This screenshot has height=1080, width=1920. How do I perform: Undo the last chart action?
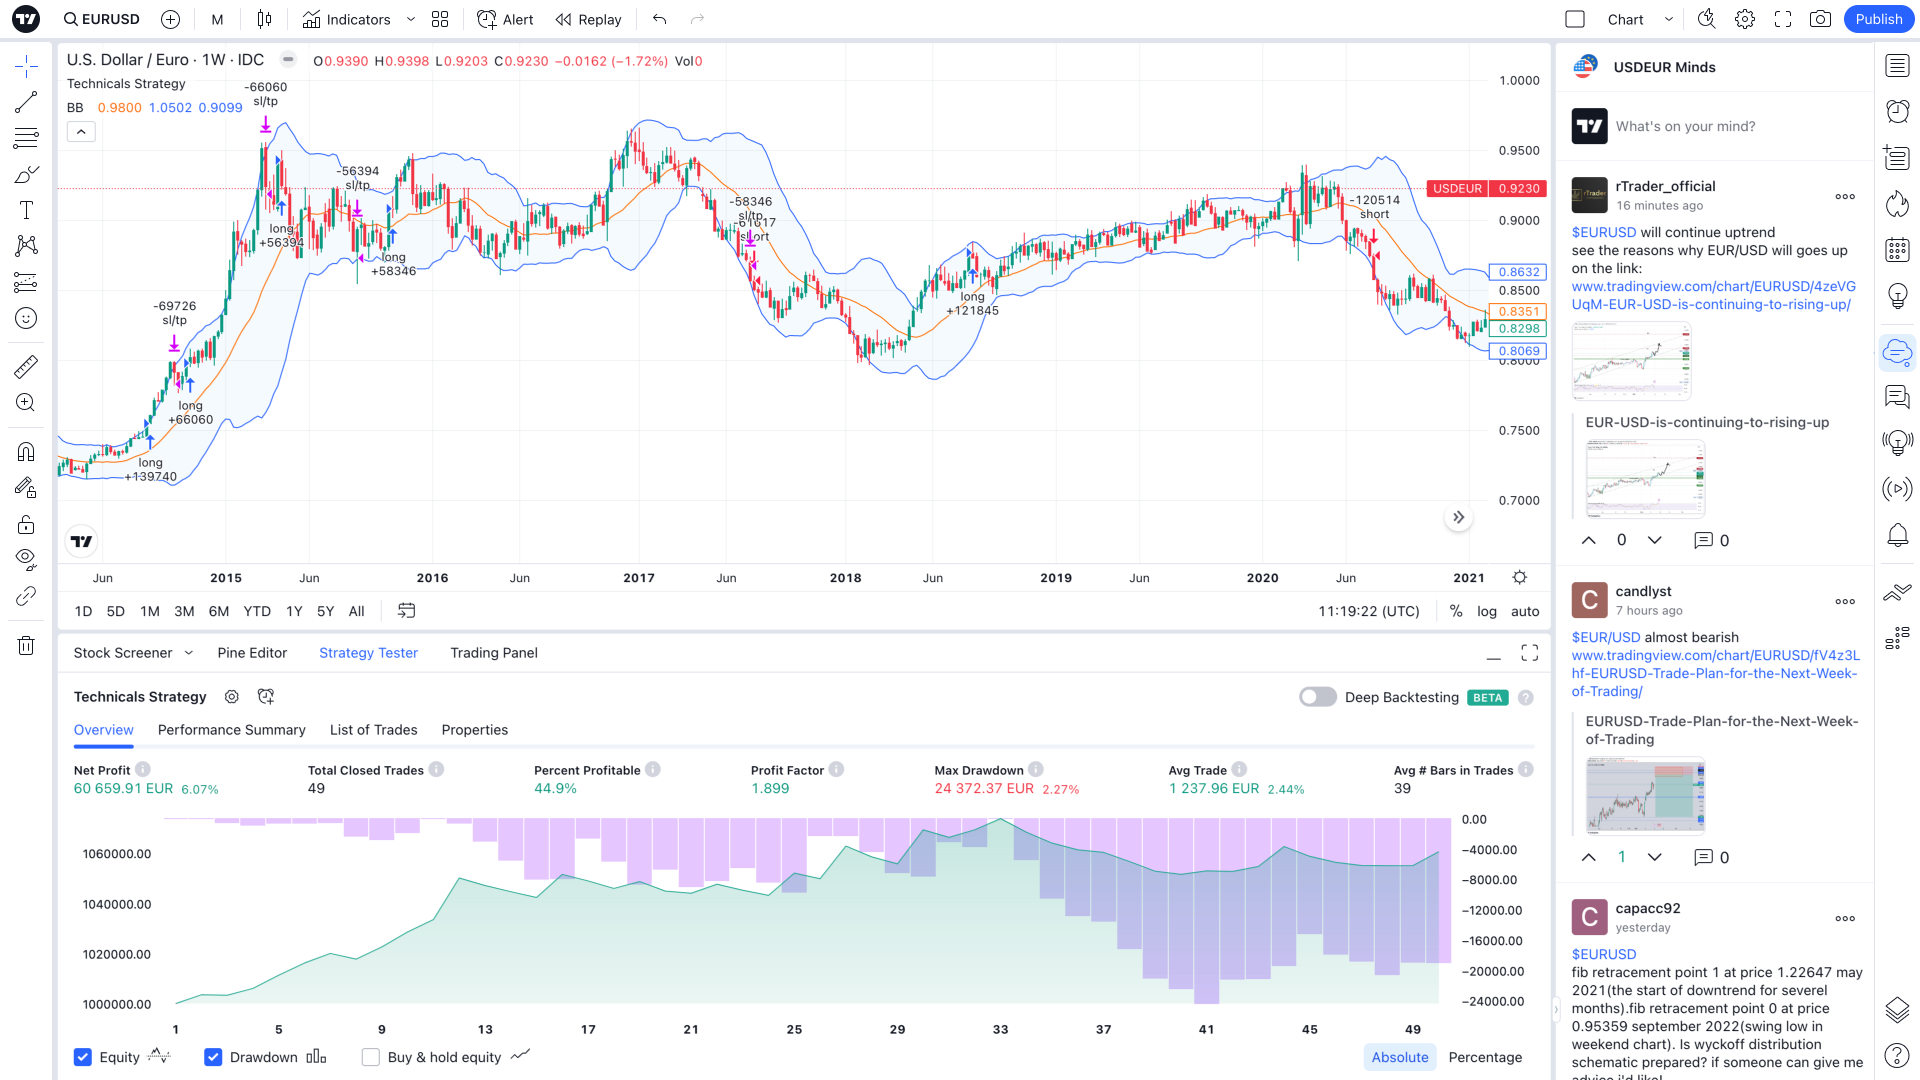659,19
